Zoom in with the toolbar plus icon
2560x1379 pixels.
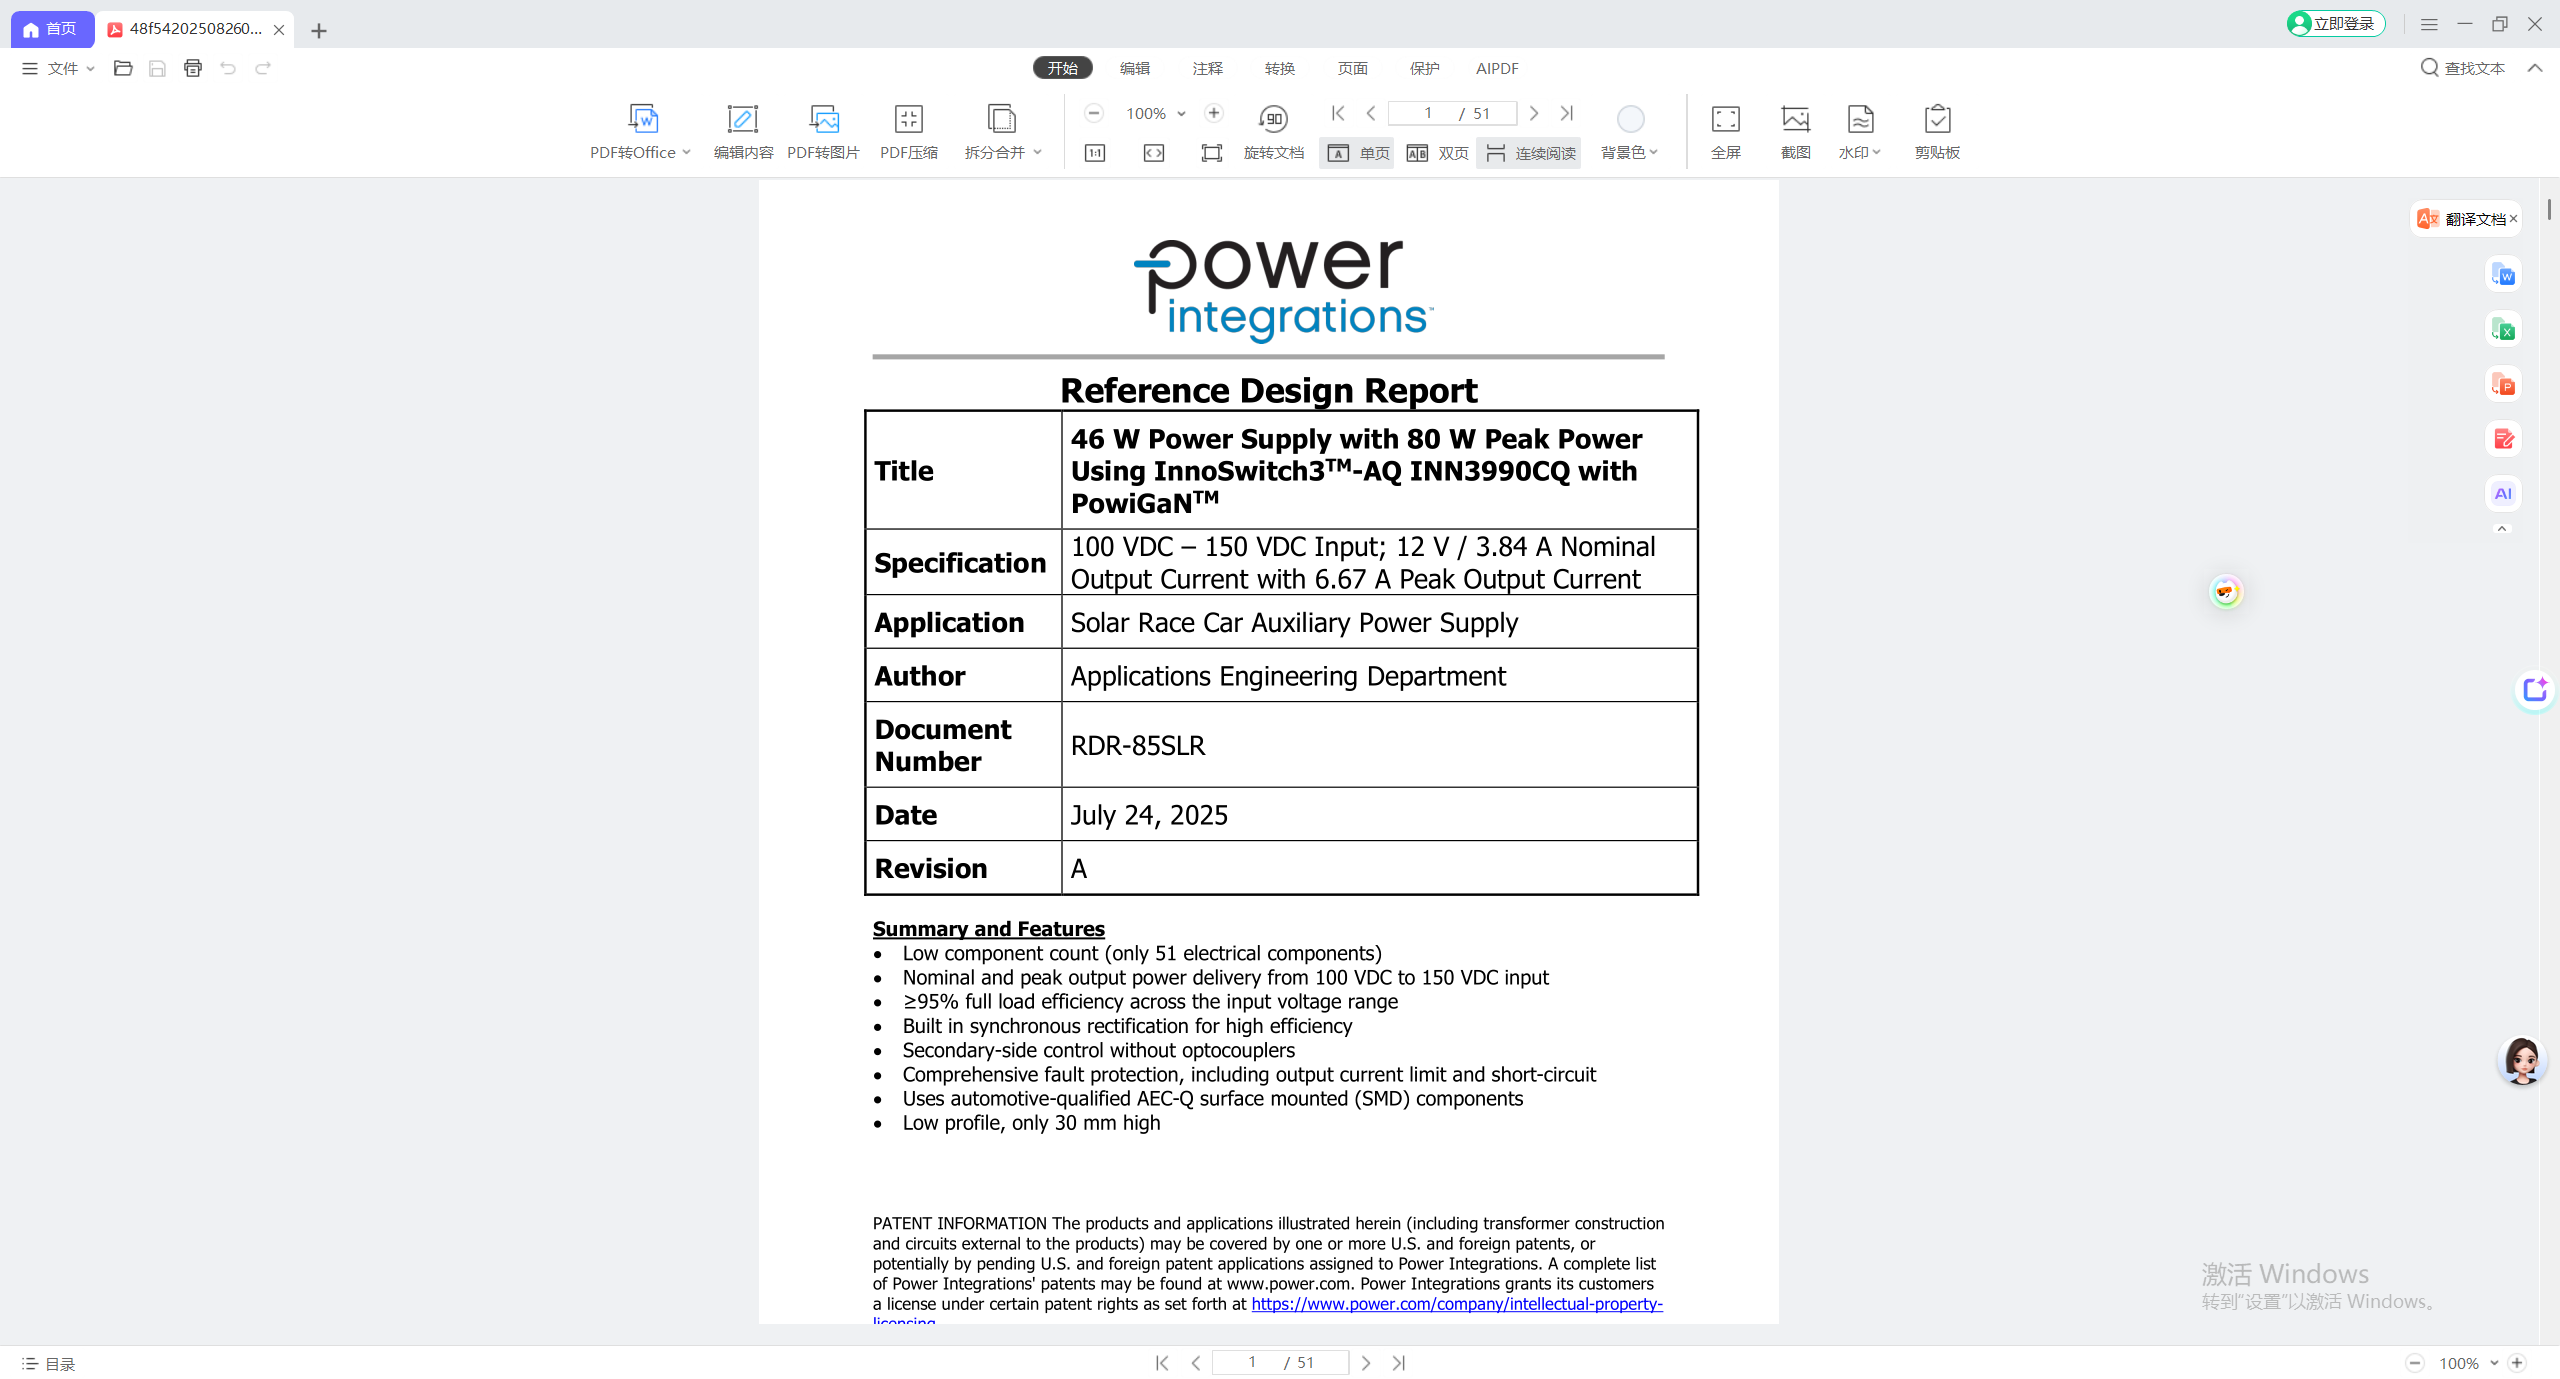(1213, 113)
